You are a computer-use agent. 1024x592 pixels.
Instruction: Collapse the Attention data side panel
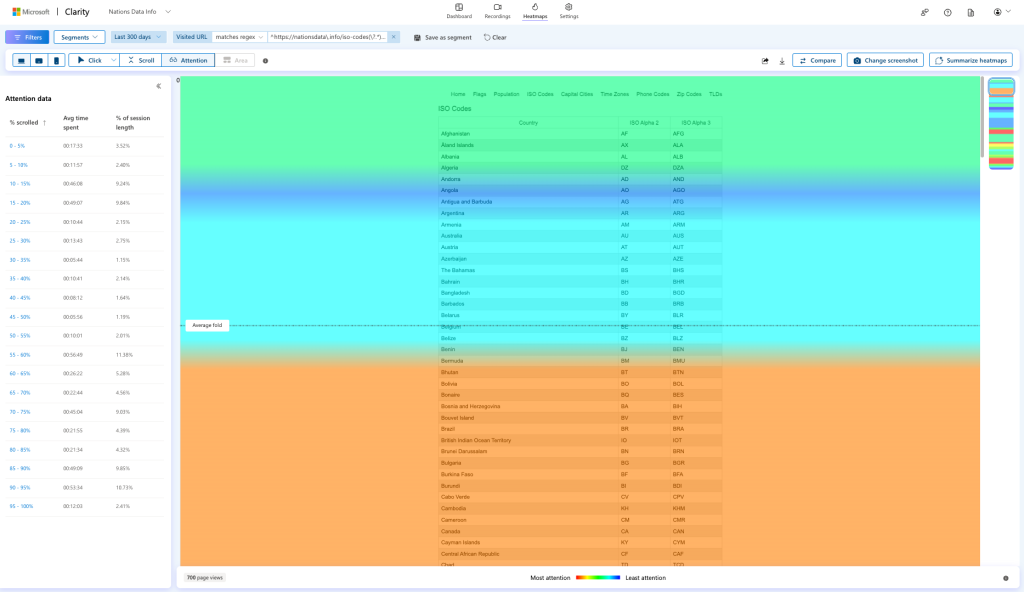tap(158, 86)
